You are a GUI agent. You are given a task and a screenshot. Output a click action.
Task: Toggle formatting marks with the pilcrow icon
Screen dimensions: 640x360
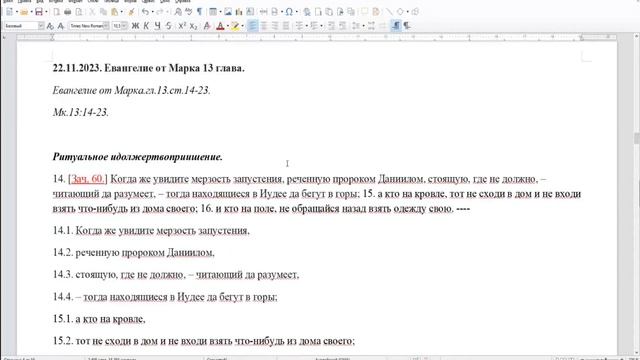(199, 12)
